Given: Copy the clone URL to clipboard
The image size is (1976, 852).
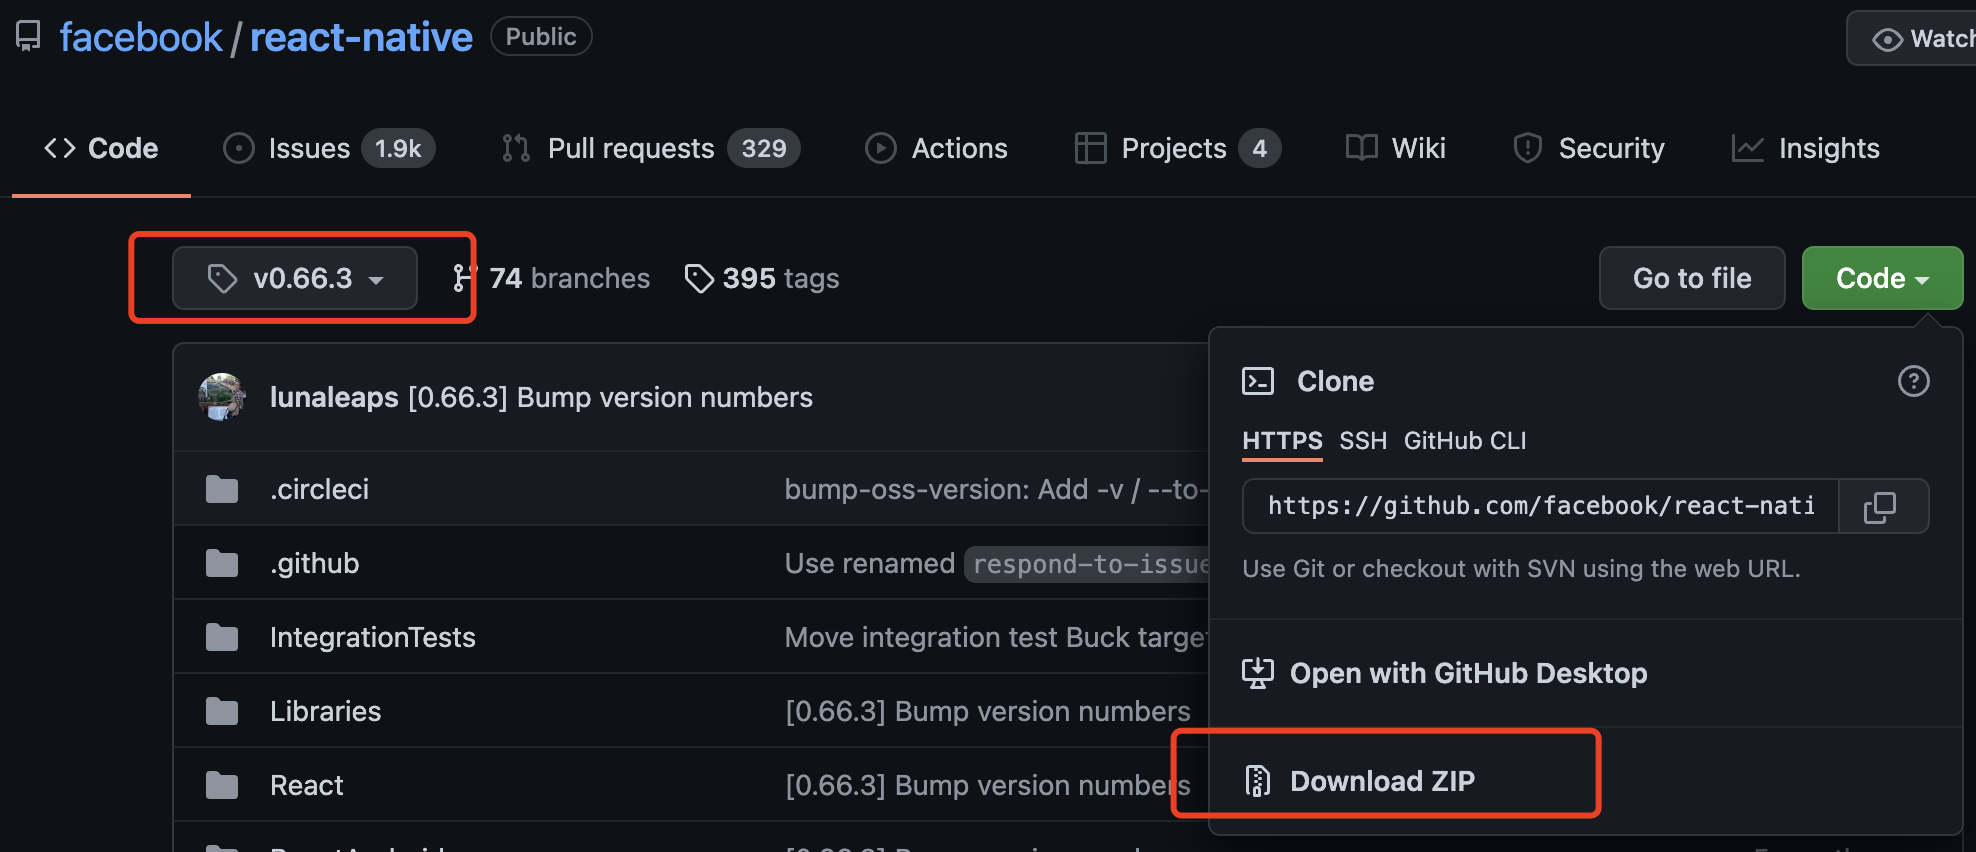Looking at the screenshot, I should pyautogui.click(x=1882, y=506).
